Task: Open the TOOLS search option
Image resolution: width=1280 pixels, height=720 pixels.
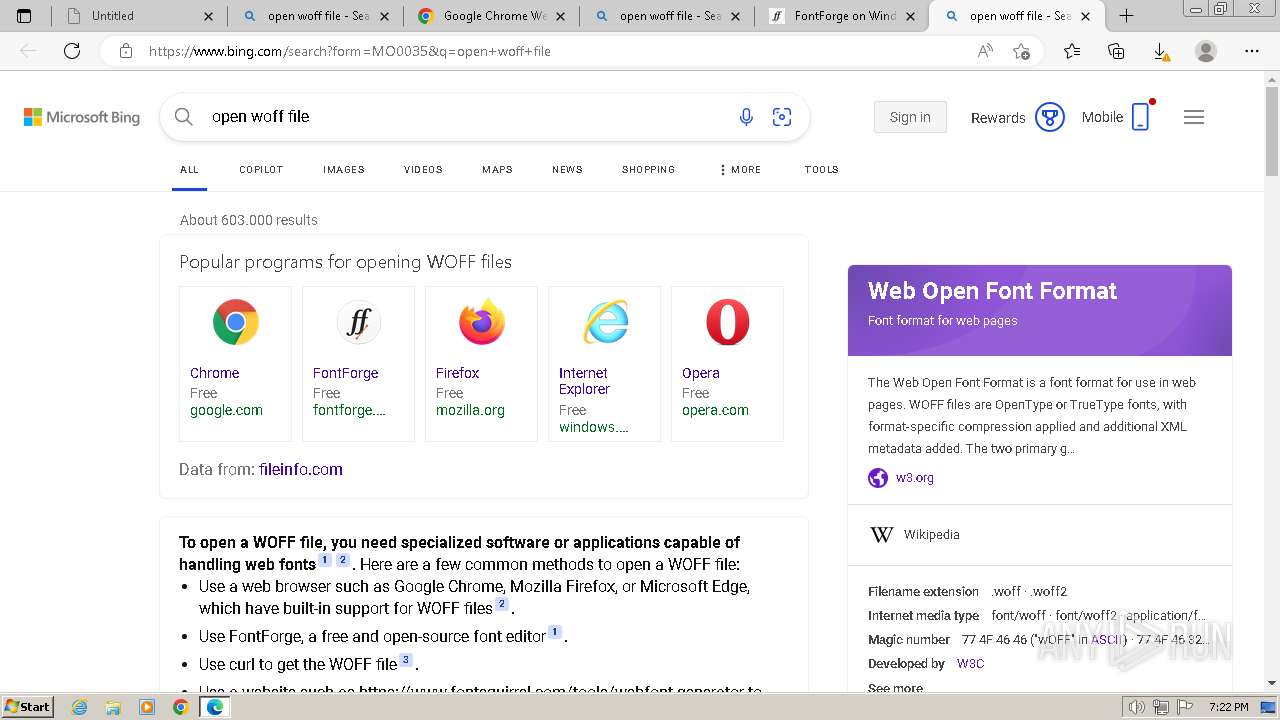Action: pos(821,170)
